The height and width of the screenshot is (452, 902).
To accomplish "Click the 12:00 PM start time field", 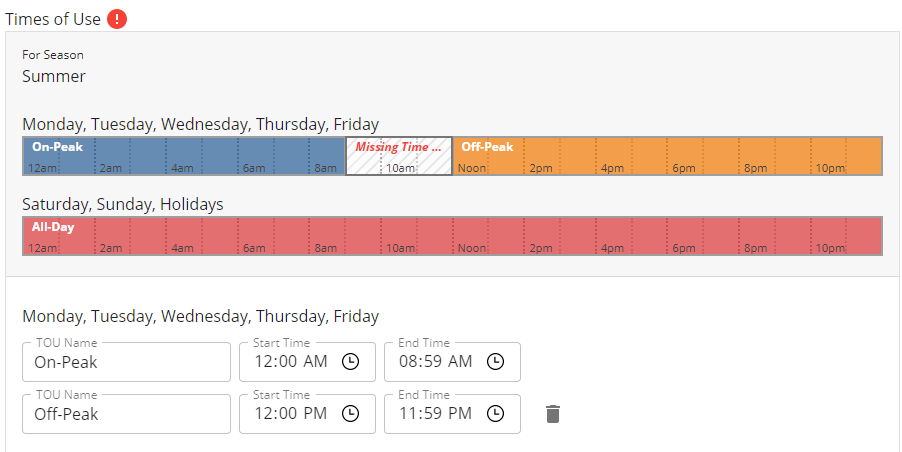I will (x=290, y=414).
